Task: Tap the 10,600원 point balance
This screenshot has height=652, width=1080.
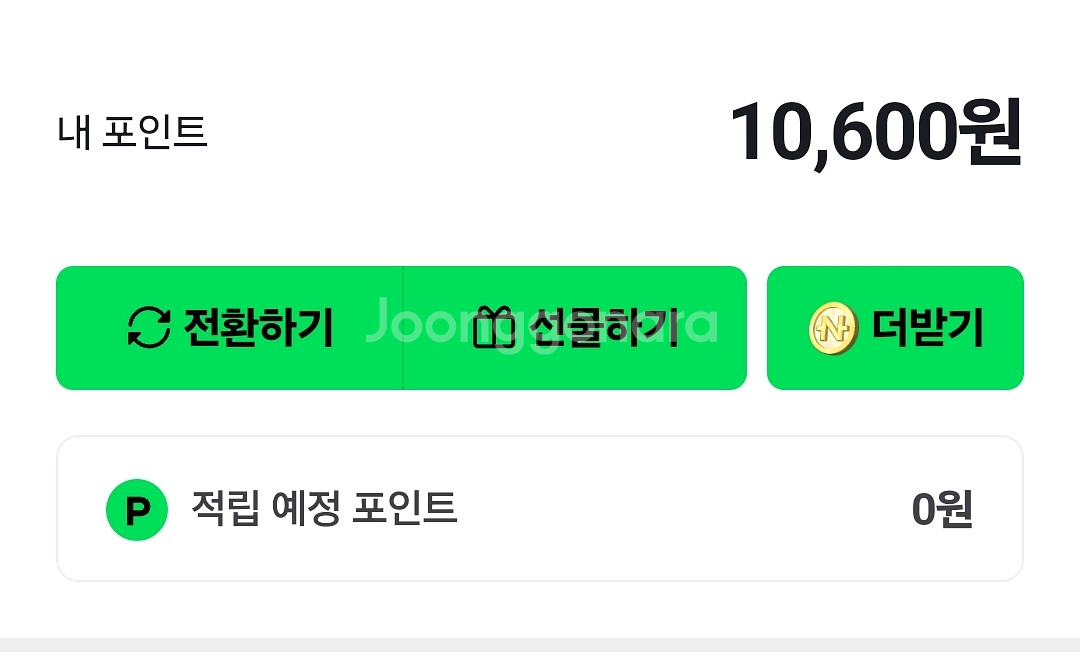Action: [x=876, y=132]
